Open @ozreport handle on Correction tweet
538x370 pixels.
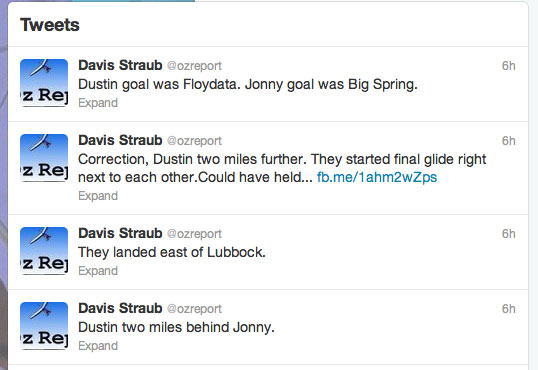click(x=194, y=141)
